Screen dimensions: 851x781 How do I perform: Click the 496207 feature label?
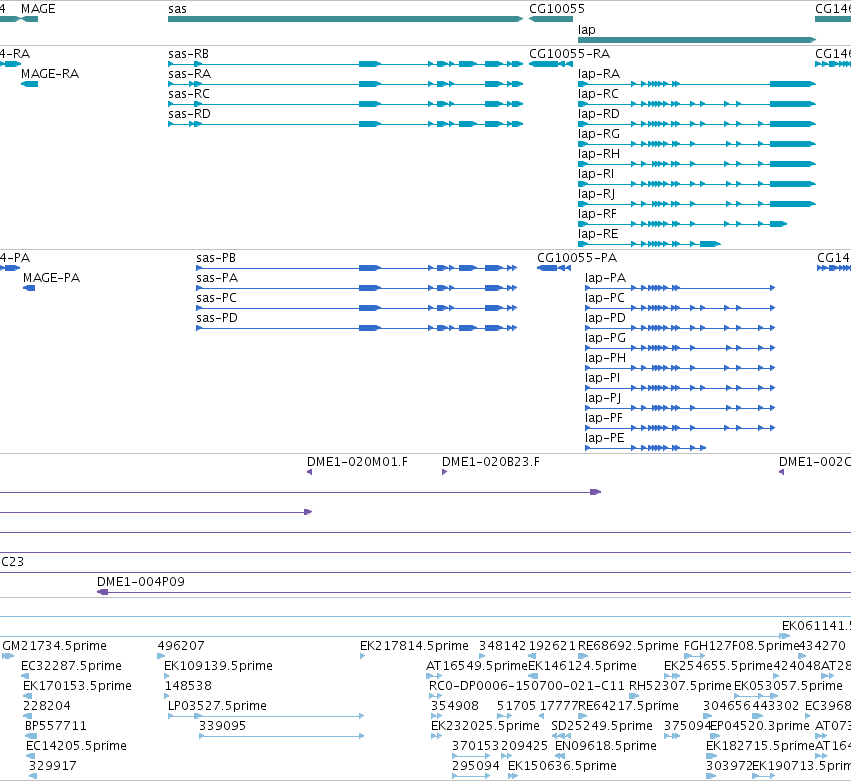(x=181, y=646)
